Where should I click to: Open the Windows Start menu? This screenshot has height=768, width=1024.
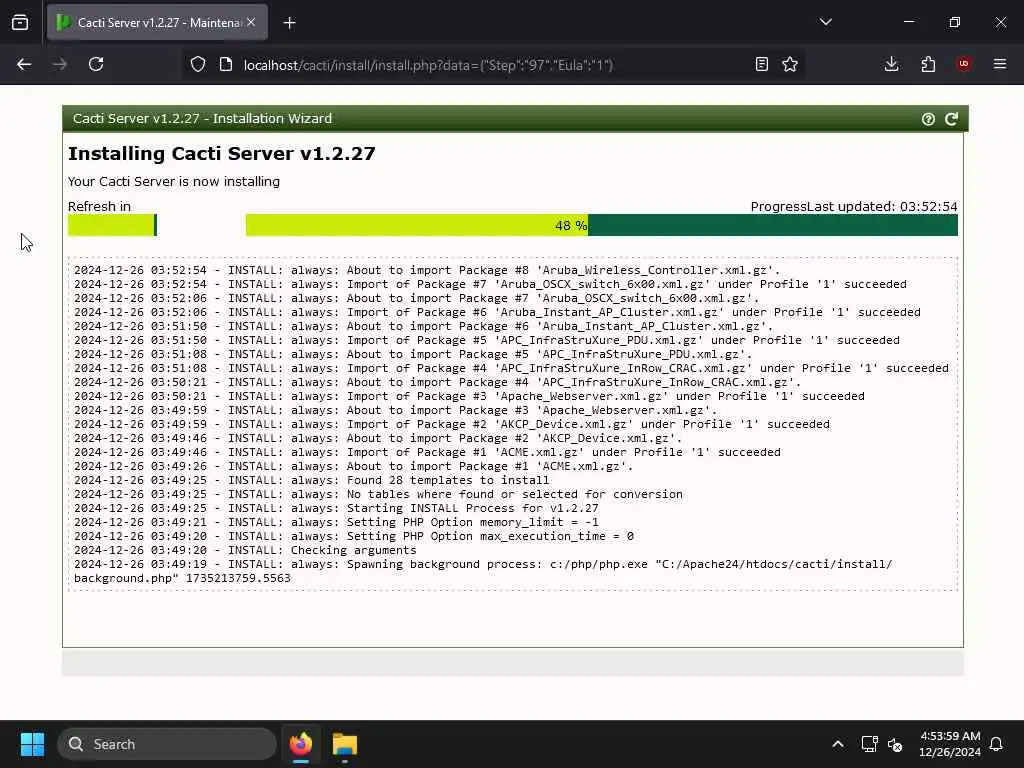[x=32, y=744]
